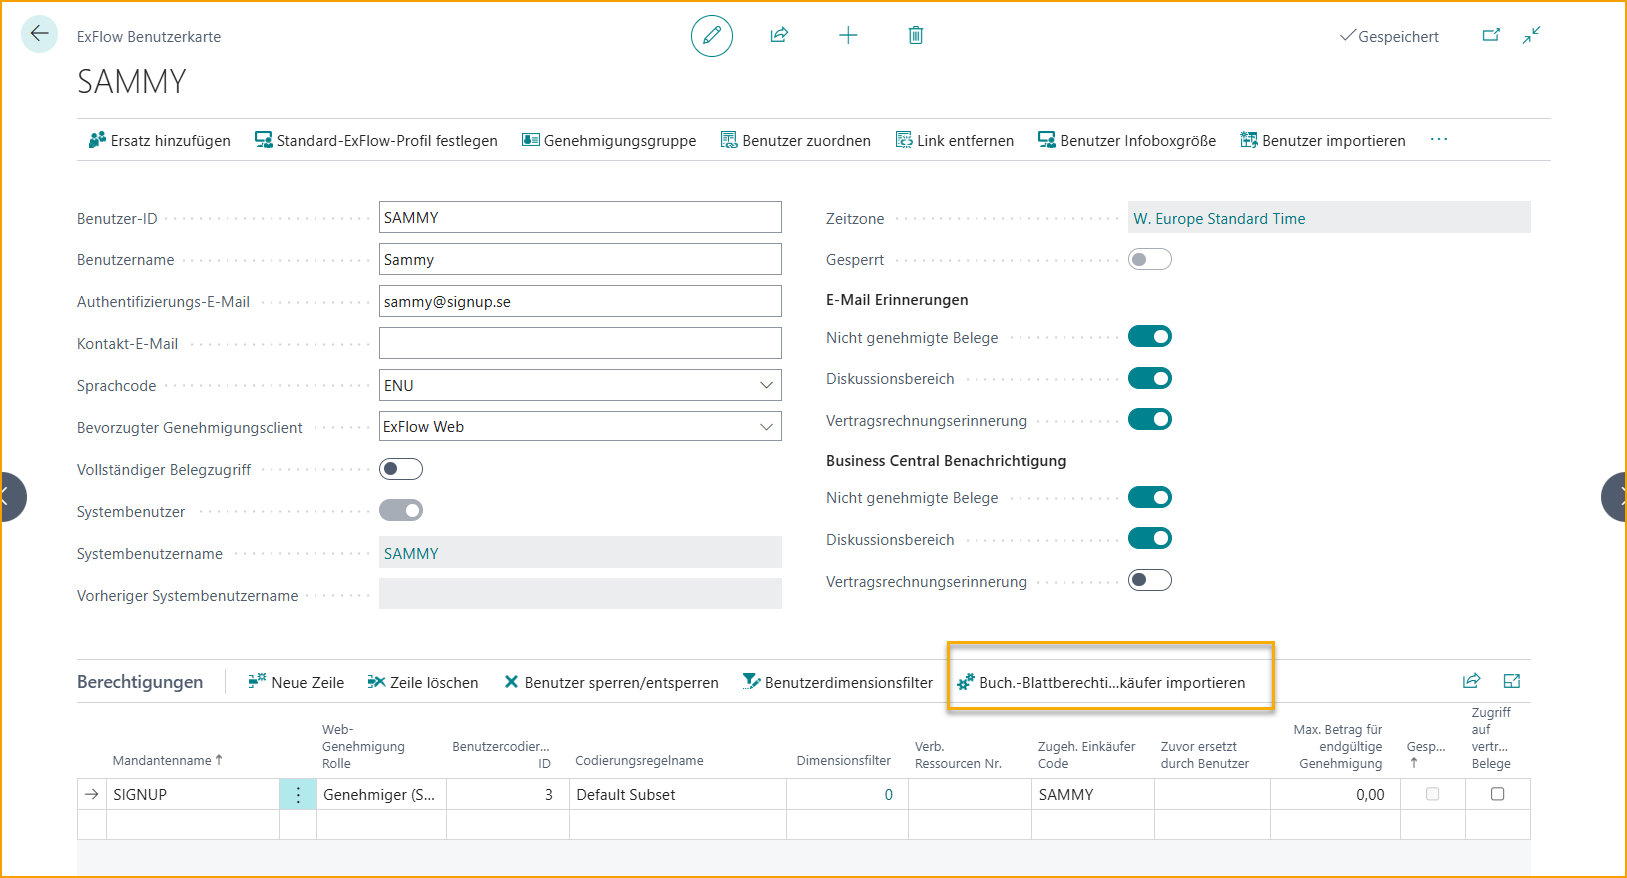Click the share icon in header
1627x878 pixels.
779,36
